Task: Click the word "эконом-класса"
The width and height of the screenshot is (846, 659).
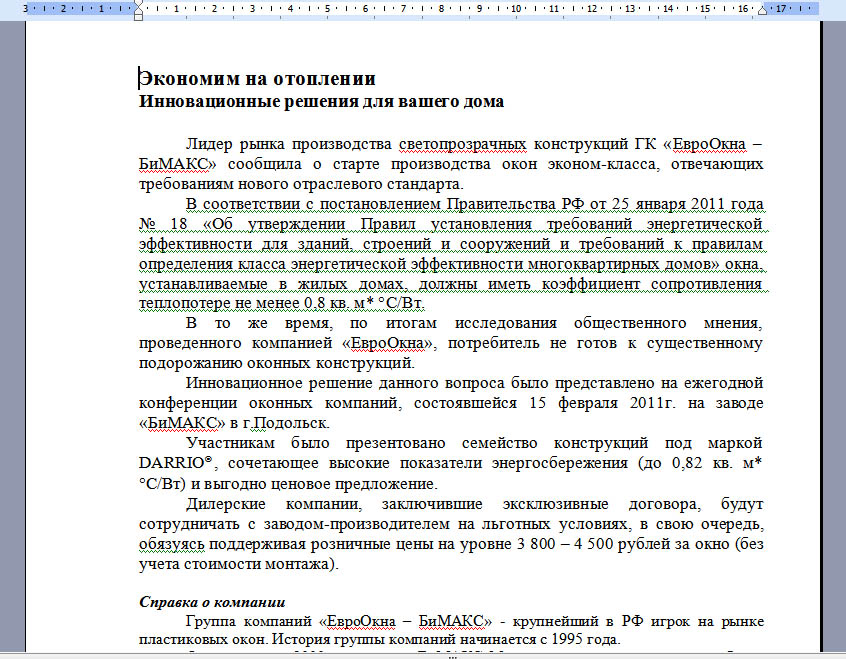Action: [603, 164]
